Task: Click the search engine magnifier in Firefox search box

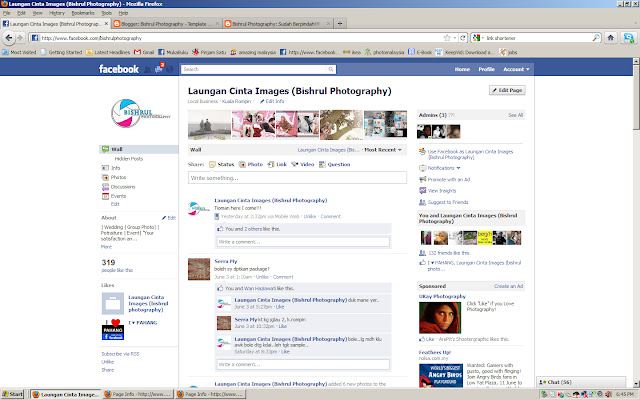Action: pyautogui.click(x=596, y=38)
